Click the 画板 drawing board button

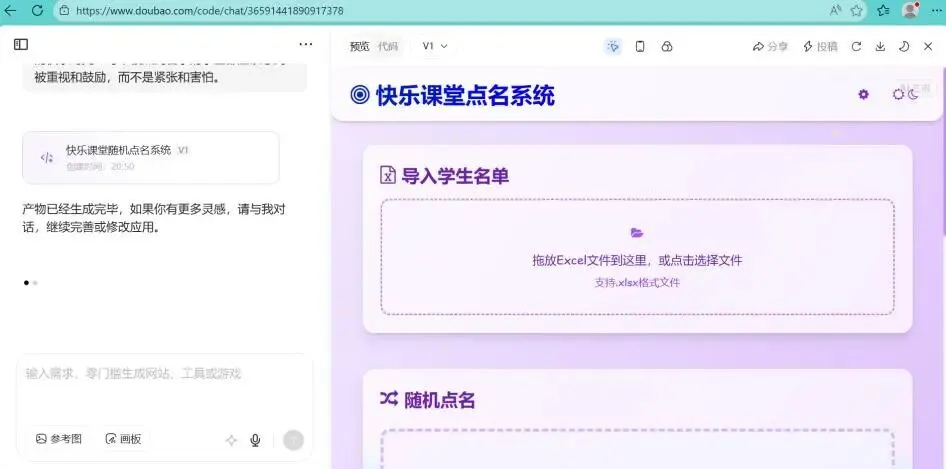tap(123, 439)
